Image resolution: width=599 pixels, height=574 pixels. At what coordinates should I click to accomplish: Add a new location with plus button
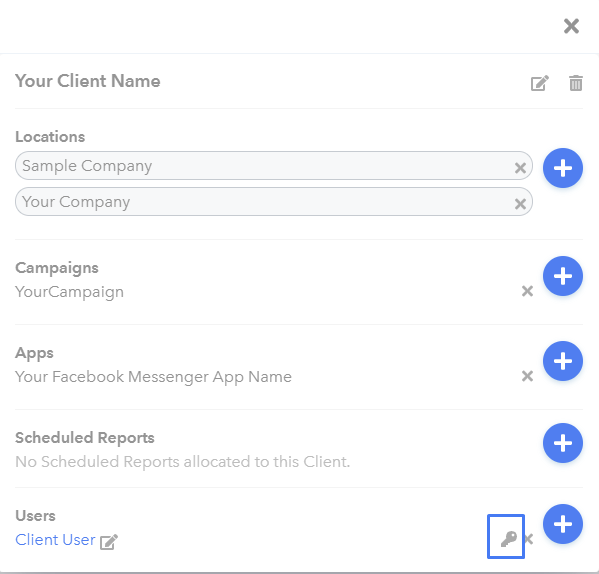coord(563,168)
